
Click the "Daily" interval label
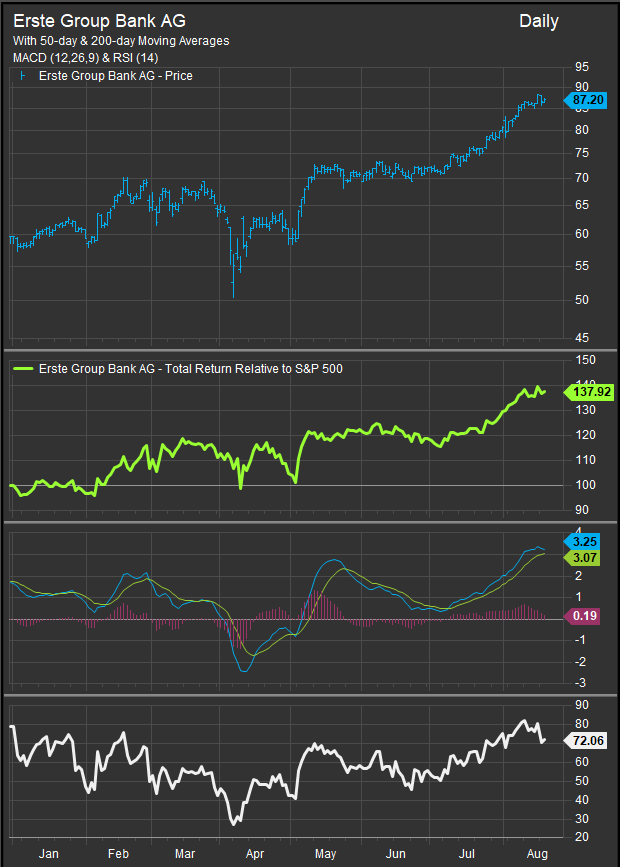[x=539, y=21]
